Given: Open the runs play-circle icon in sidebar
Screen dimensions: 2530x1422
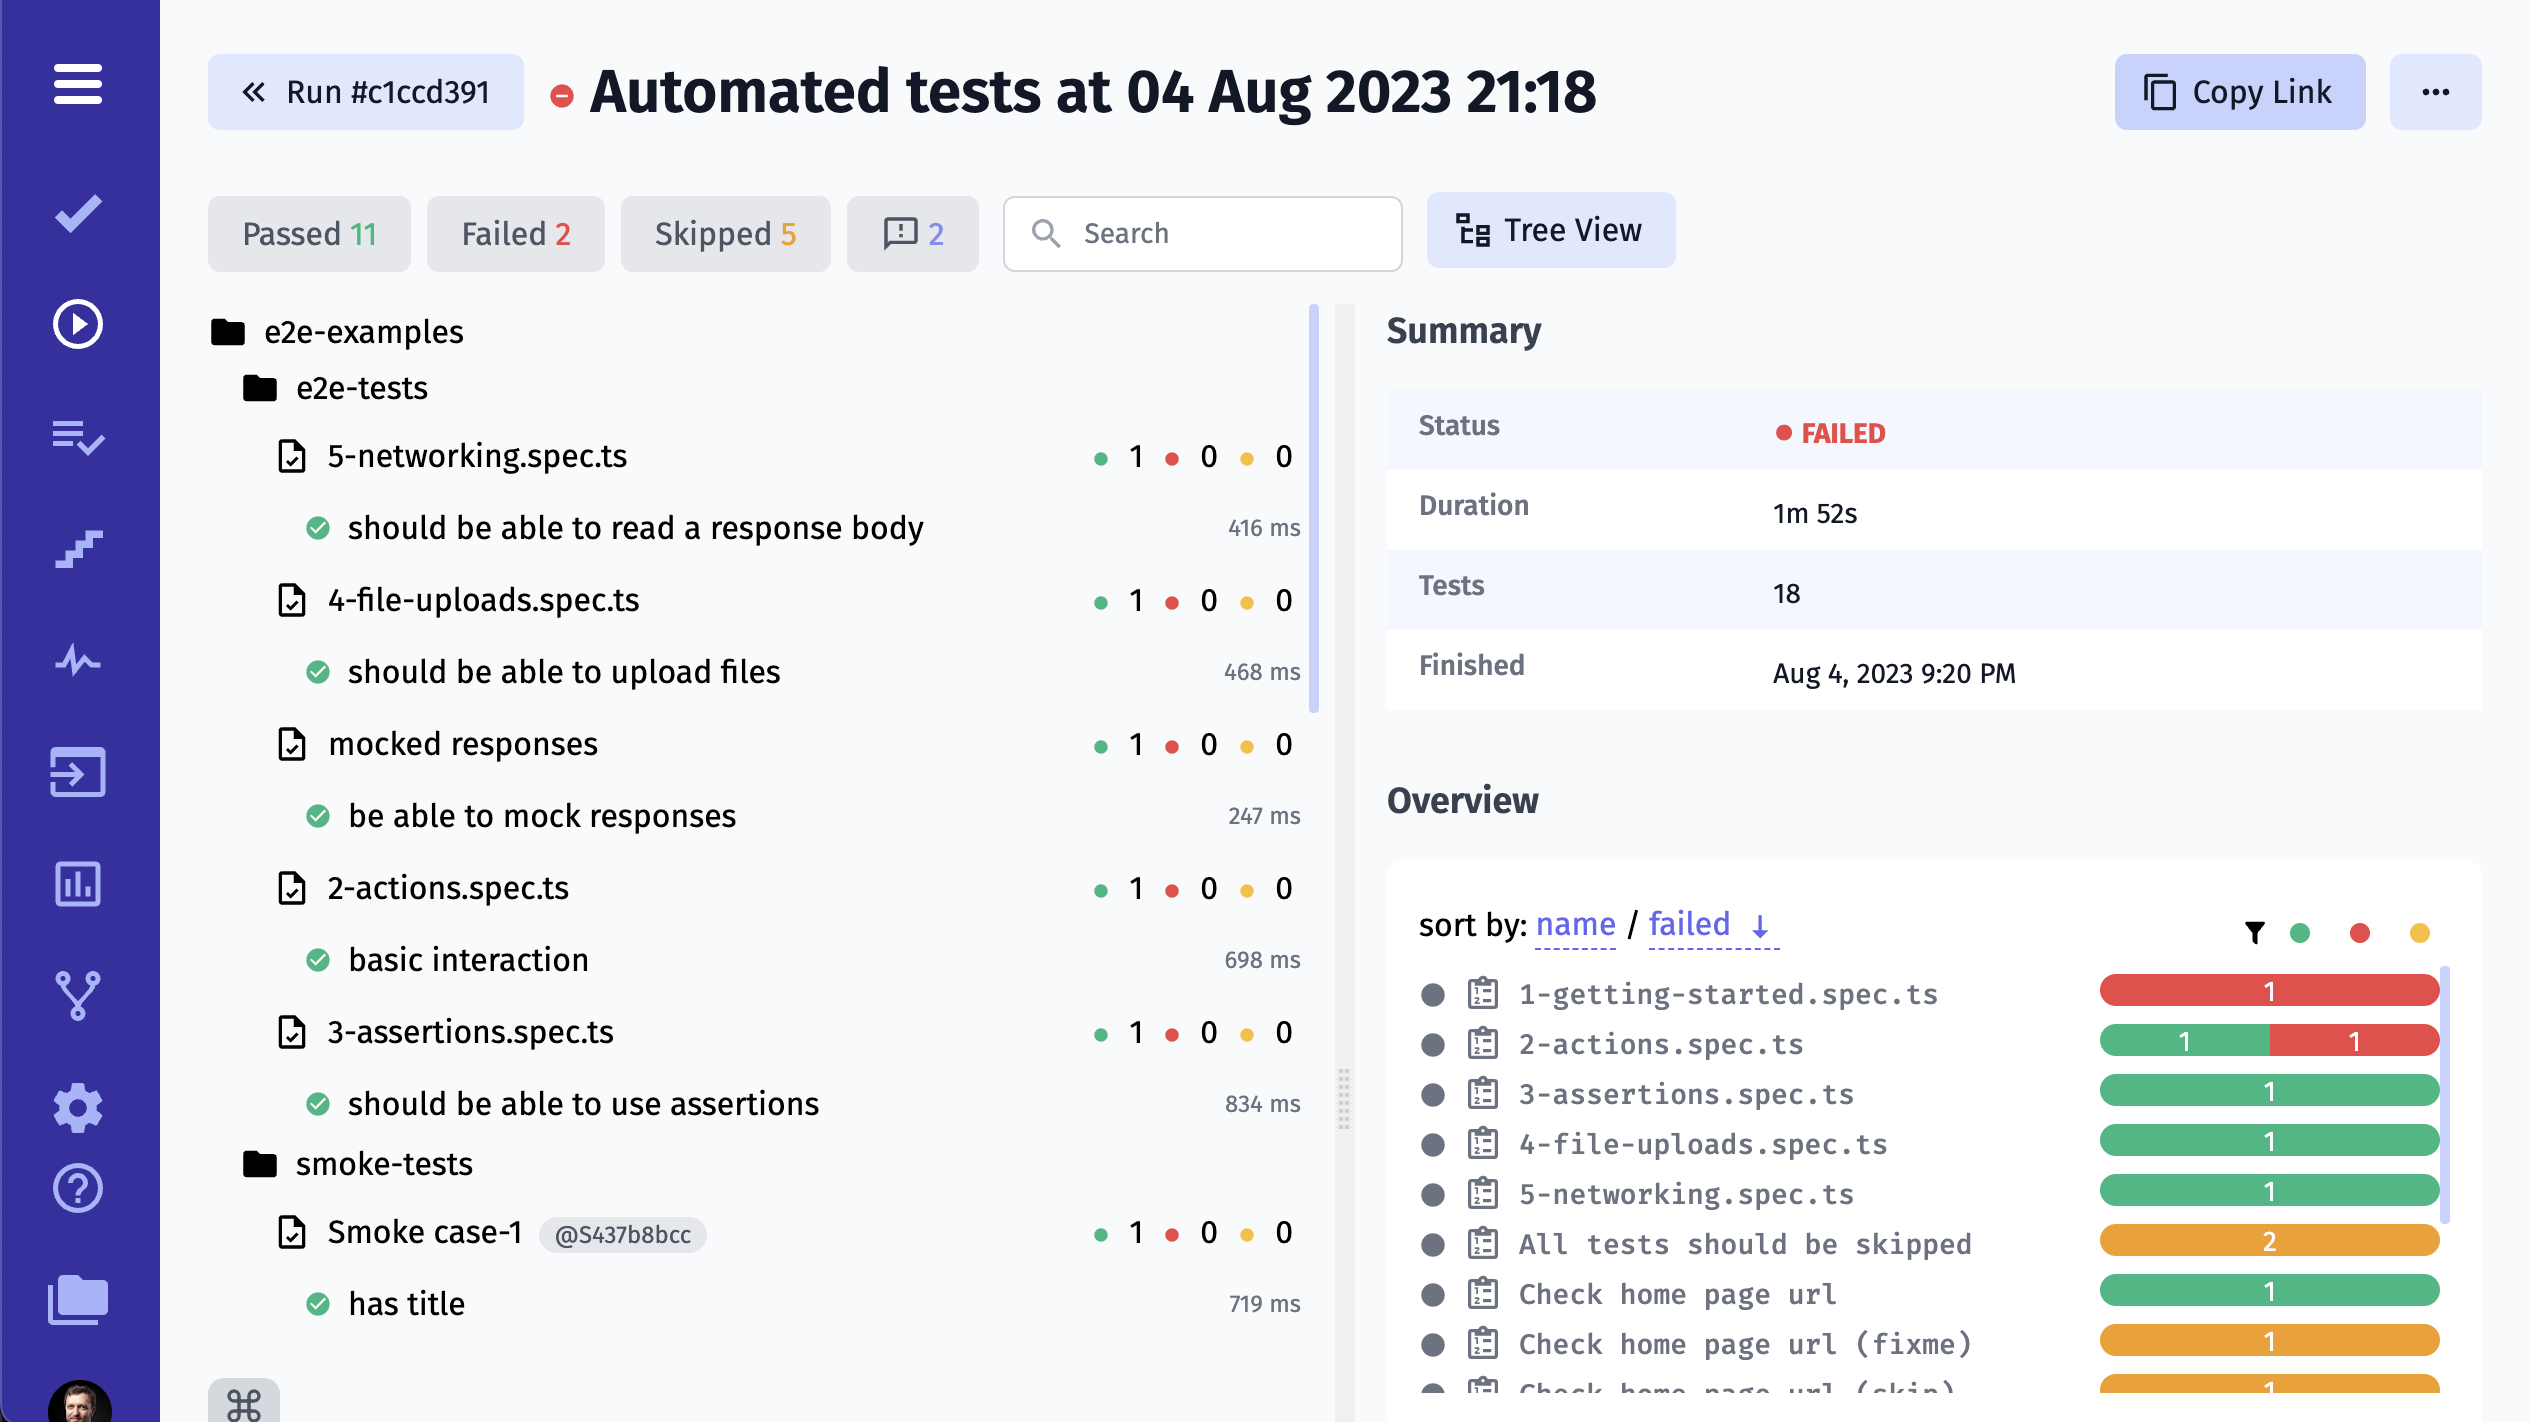Looking at the screenshot, I should 77,324.
